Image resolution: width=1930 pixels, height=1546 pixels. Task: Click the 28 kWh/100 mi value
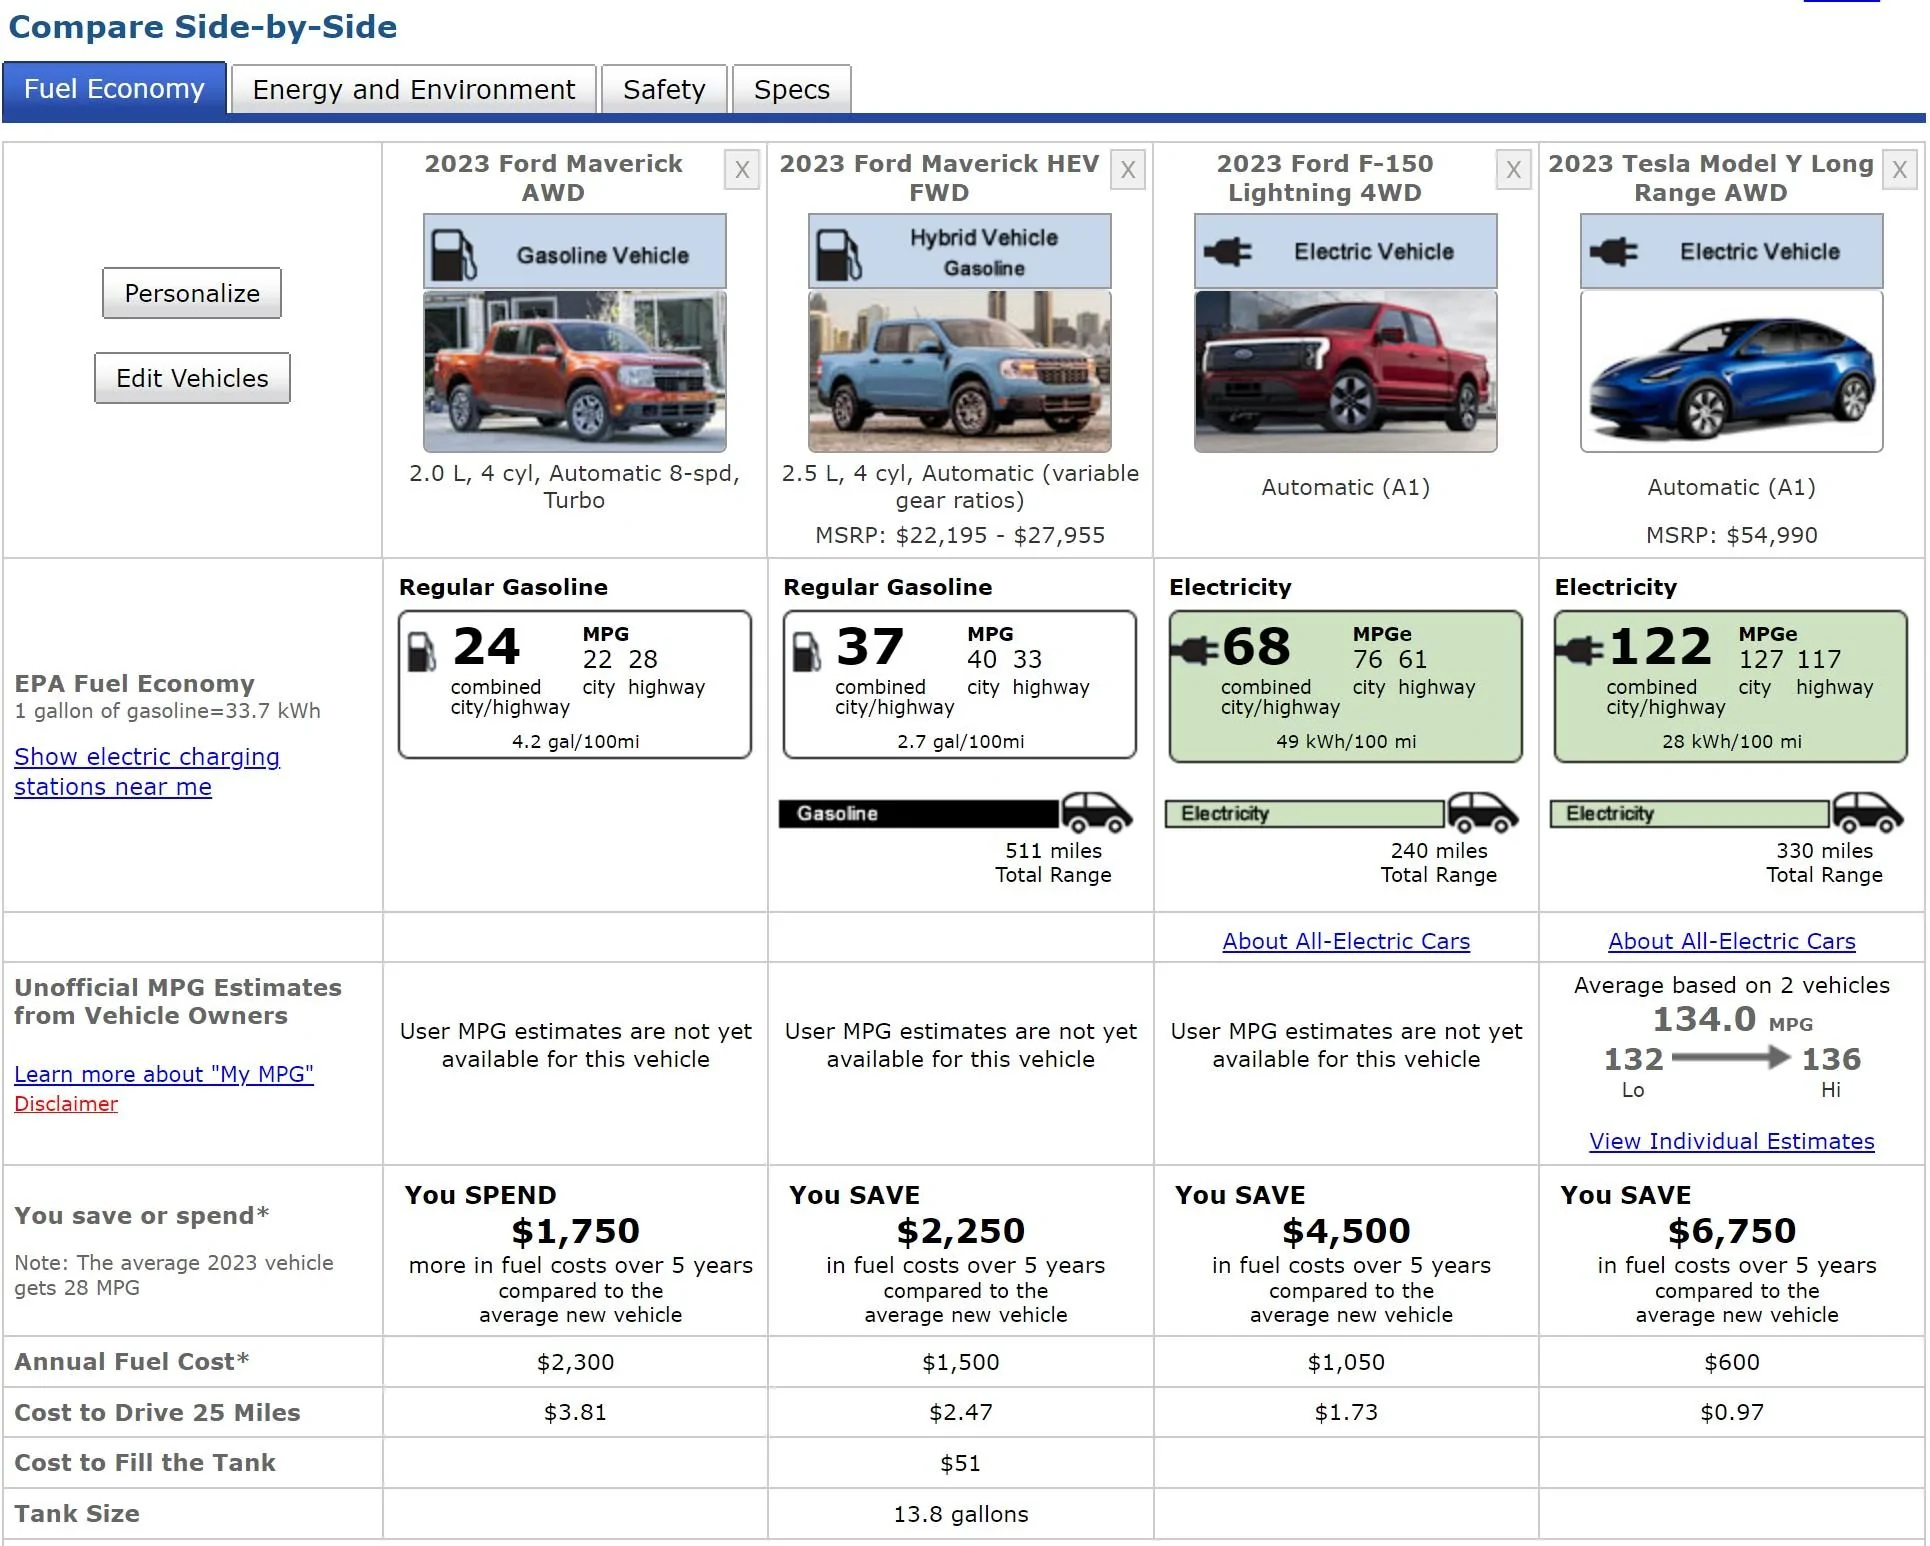pos(1732,741)
